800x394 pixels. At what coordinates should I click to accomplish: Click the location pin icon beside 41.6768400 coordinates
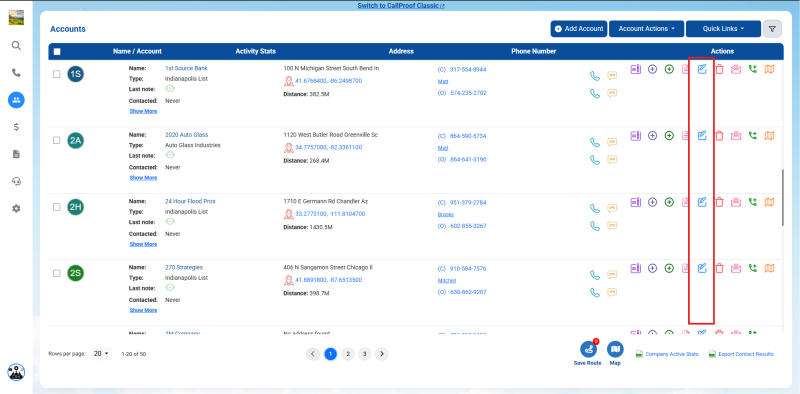pyautogui.click(x=289, y=81)
